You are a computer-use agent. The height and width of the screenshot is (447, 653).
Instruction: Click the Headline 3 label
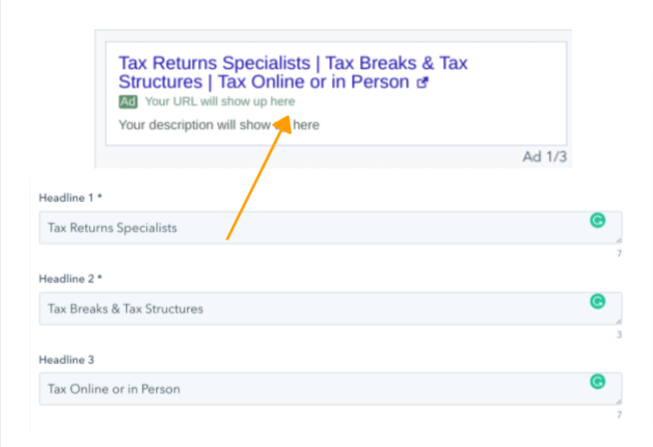(x=66, y=360)
